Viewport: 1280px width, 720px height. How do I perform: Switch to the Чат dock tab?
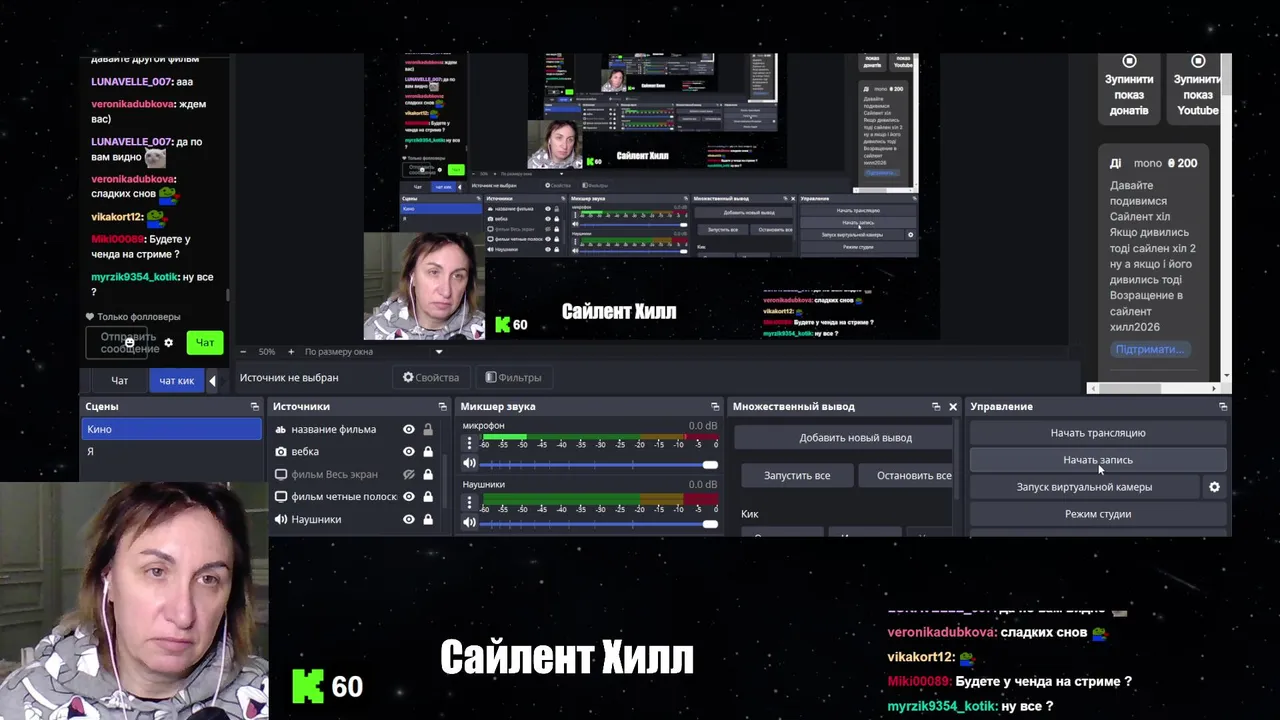point(119,381)
